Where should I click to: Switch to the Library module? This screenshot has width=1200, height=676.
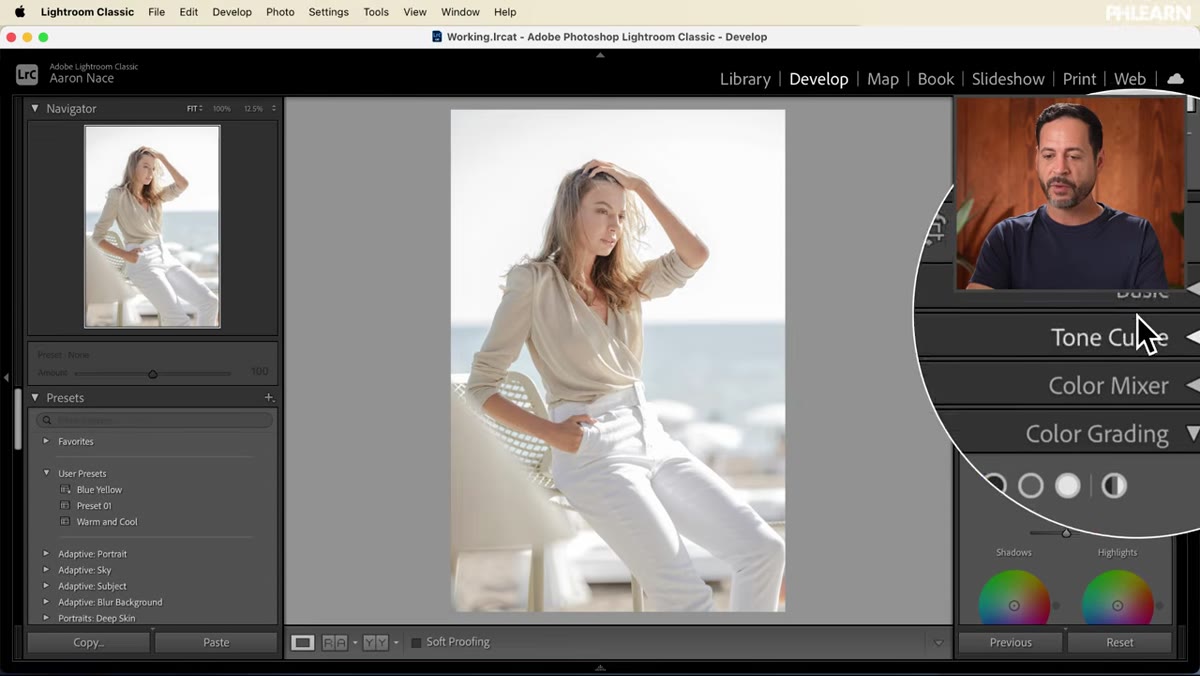pyautogui.click(x=745, y=79)
